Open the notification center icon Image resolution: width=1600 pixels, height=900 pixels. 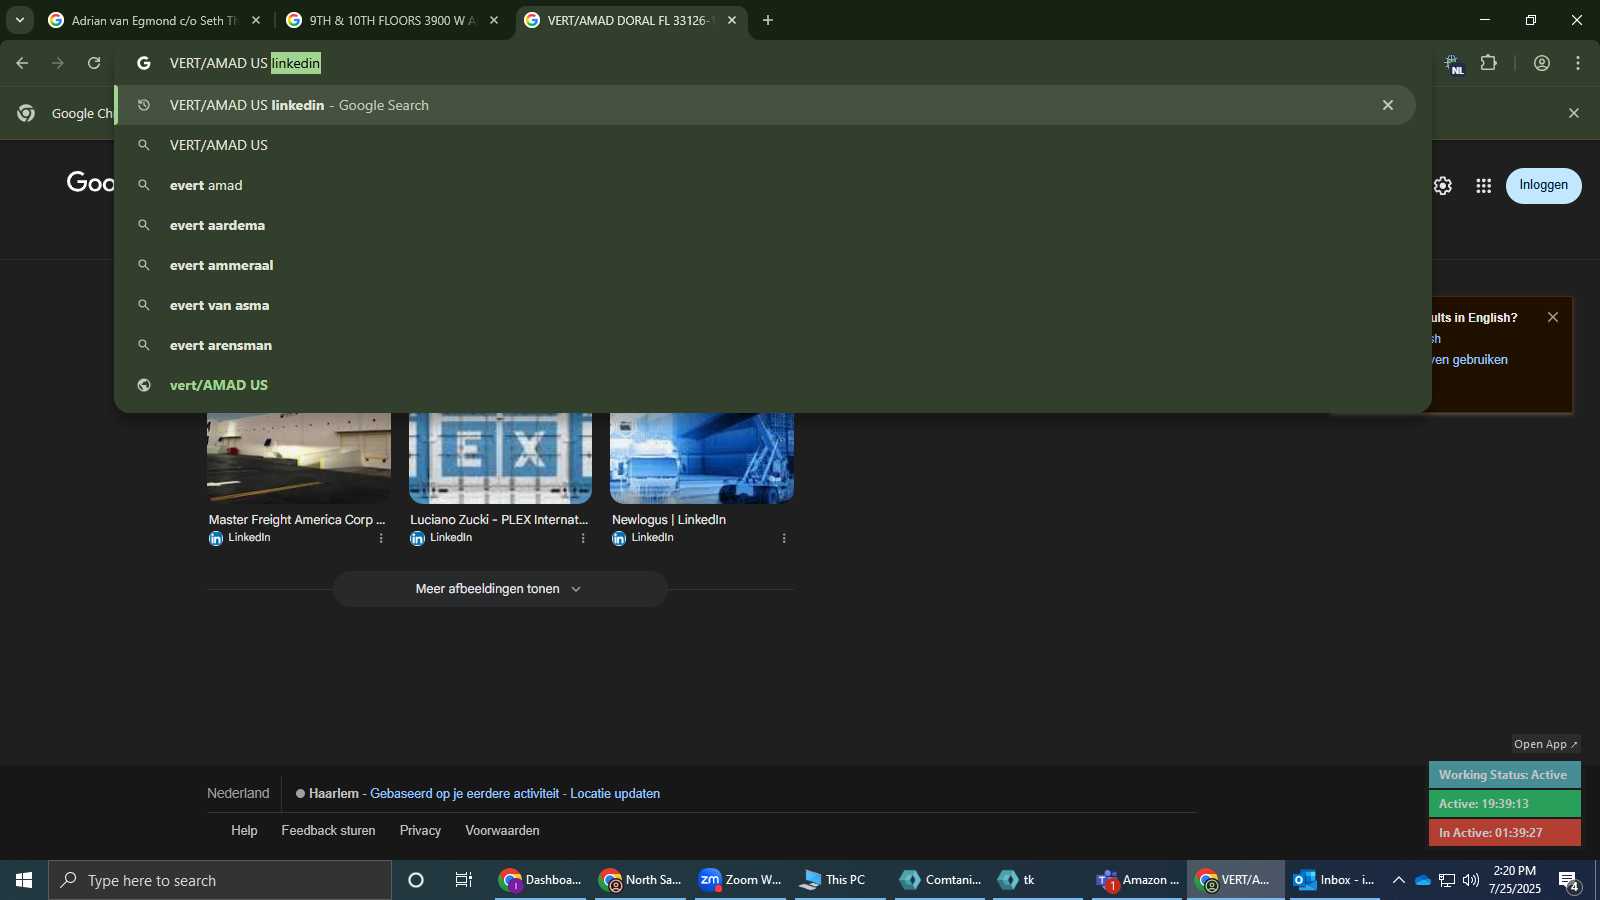pos(1569,881)
